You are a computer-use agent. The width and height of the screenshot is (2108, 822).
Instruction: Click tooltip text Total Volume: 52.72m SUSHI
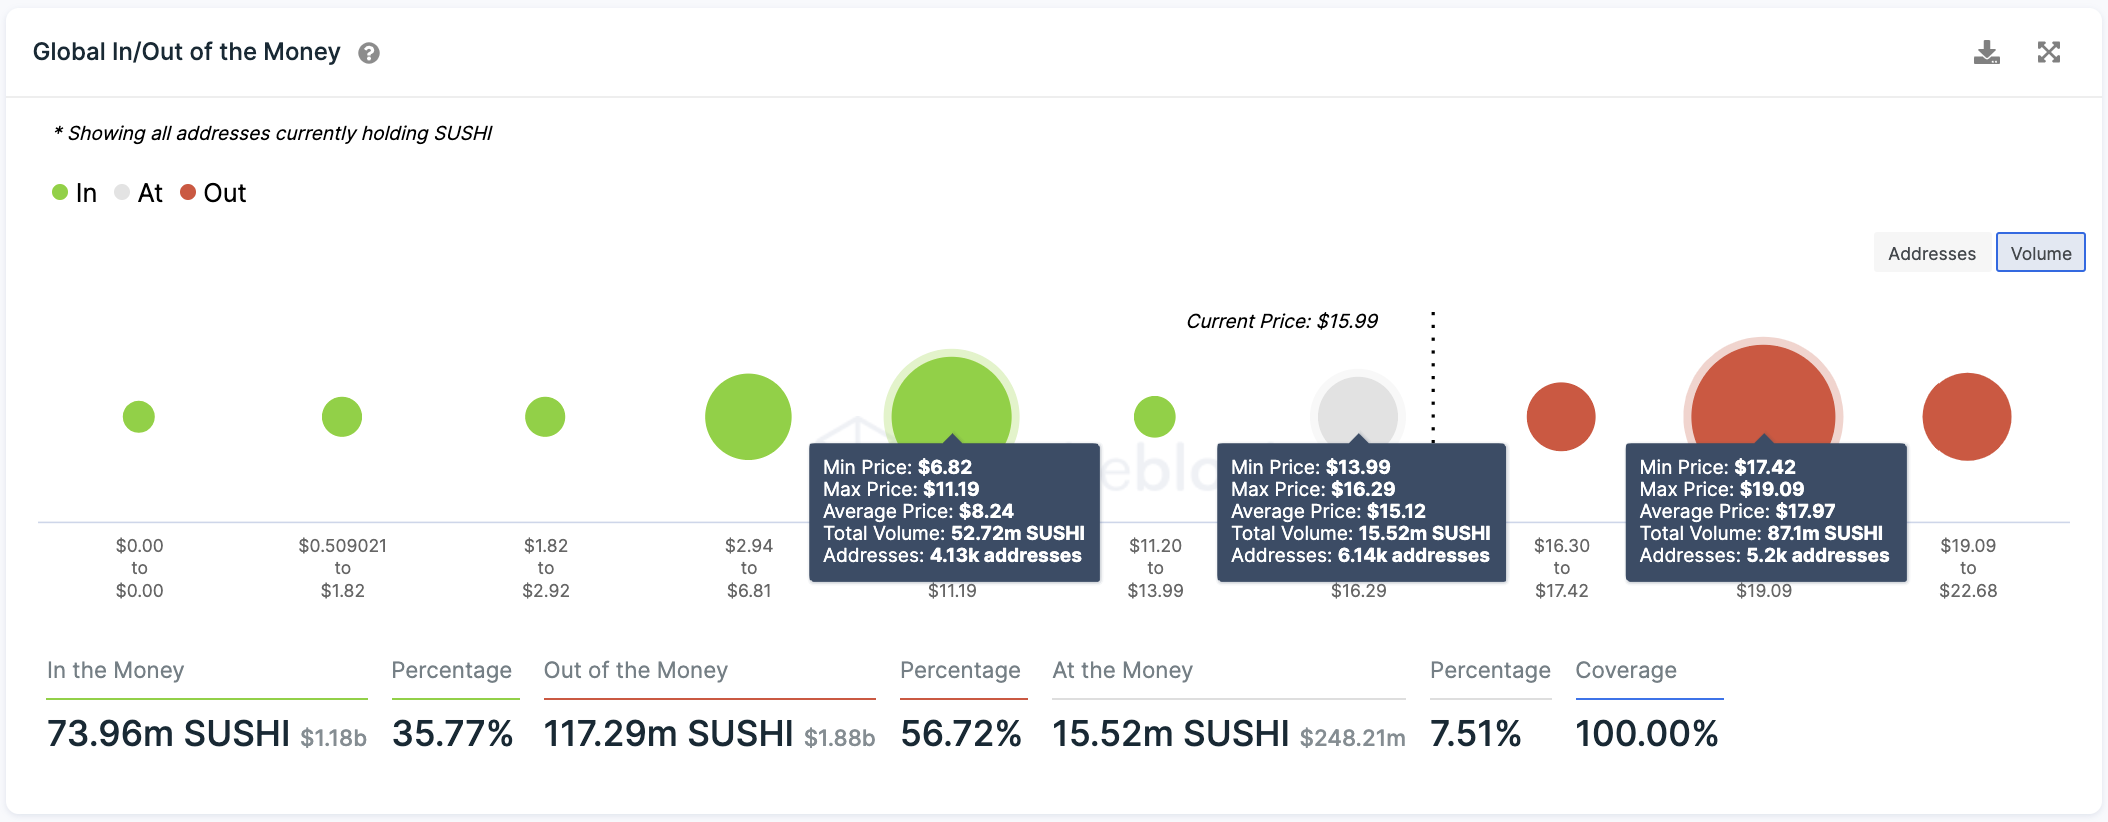click(954, 533)
